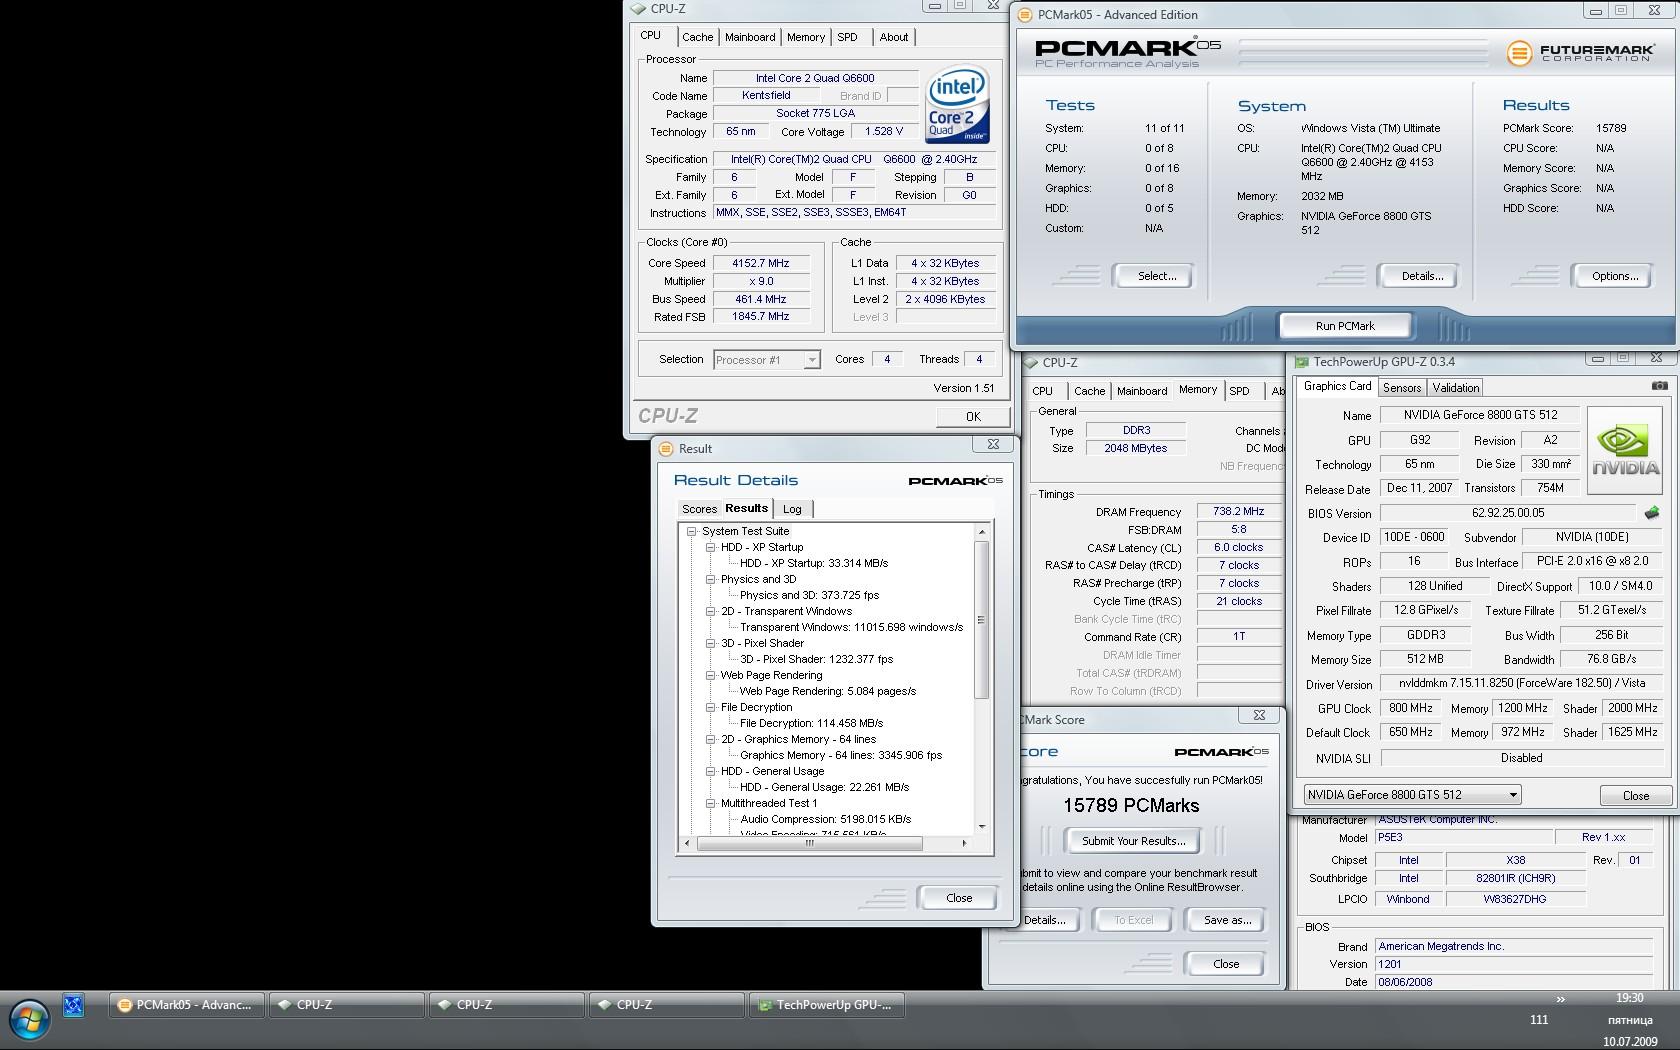Click the NVIDIA logo in GPU-Z
This screenshot has height=1050, width=1680.
1625,451
